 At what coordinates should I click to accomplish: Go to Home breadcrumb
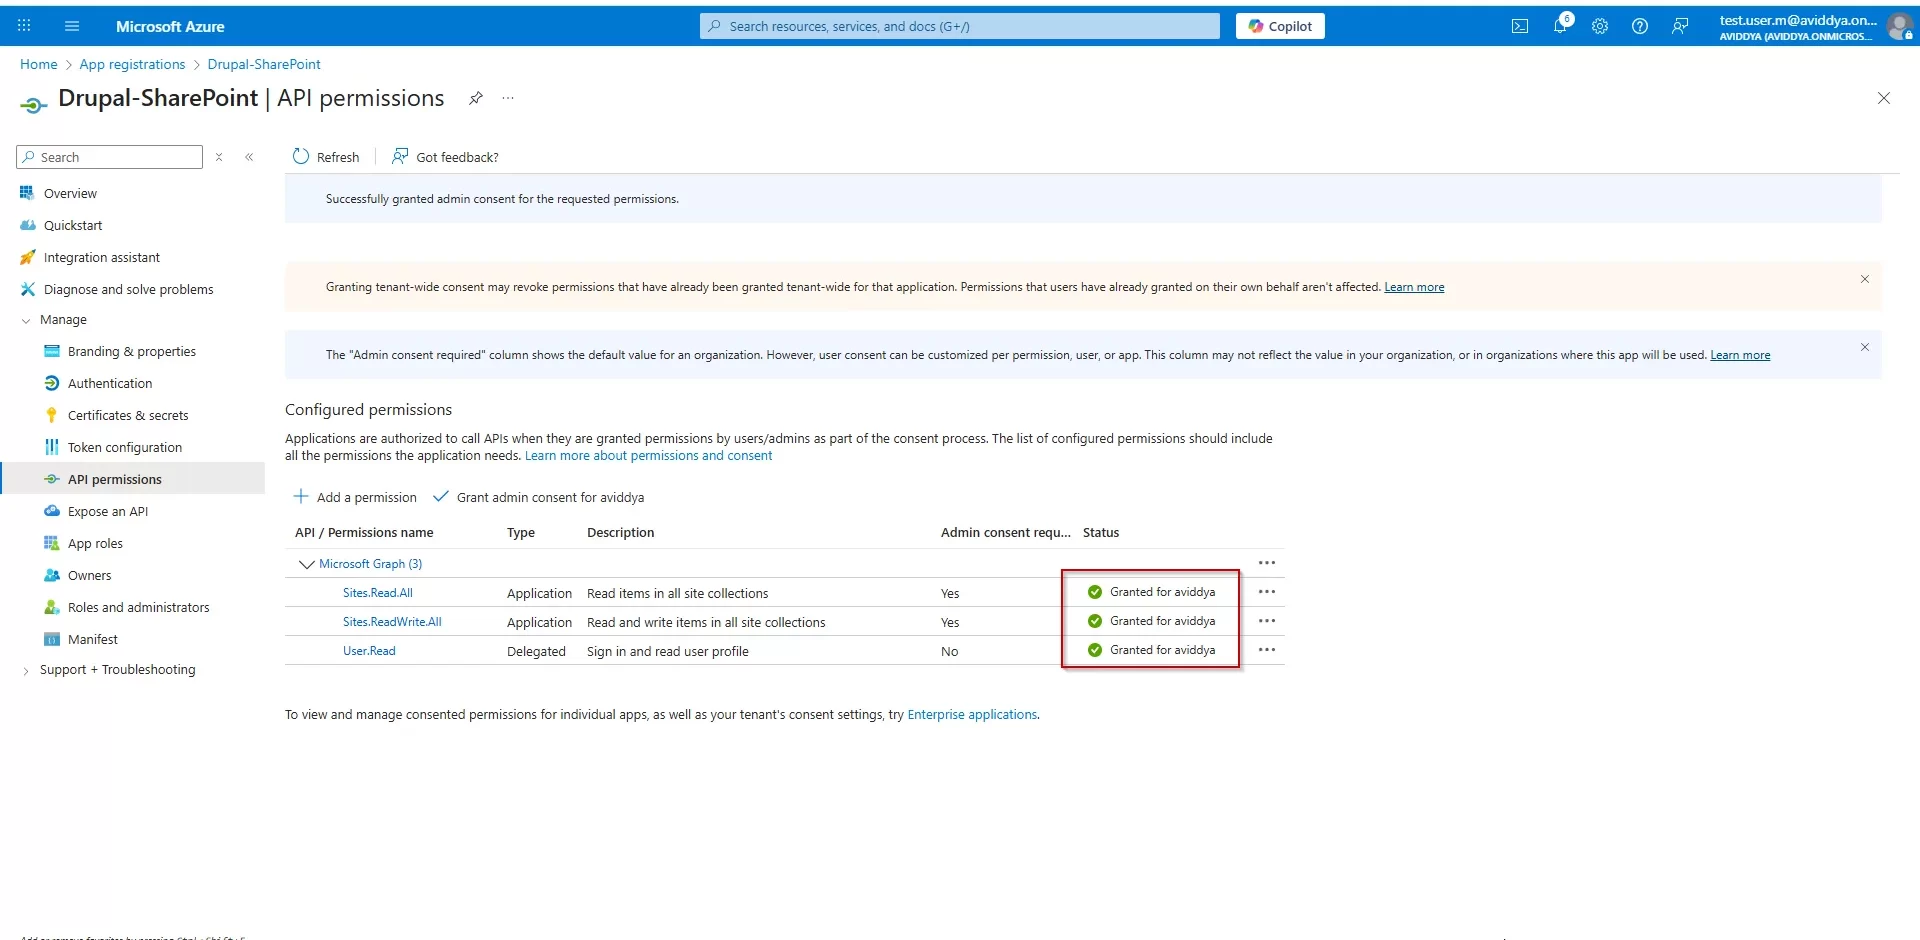click(x=39, y=64)
